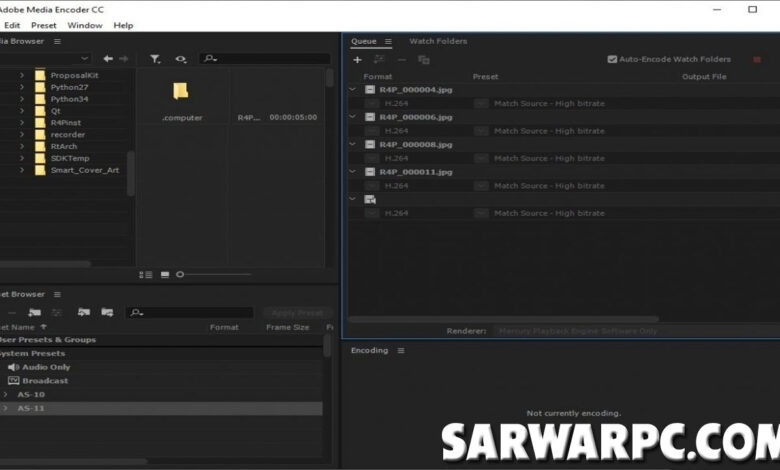Open the Window menu
The height and width of the screenshot is (470, 780).
coord(85,25)
